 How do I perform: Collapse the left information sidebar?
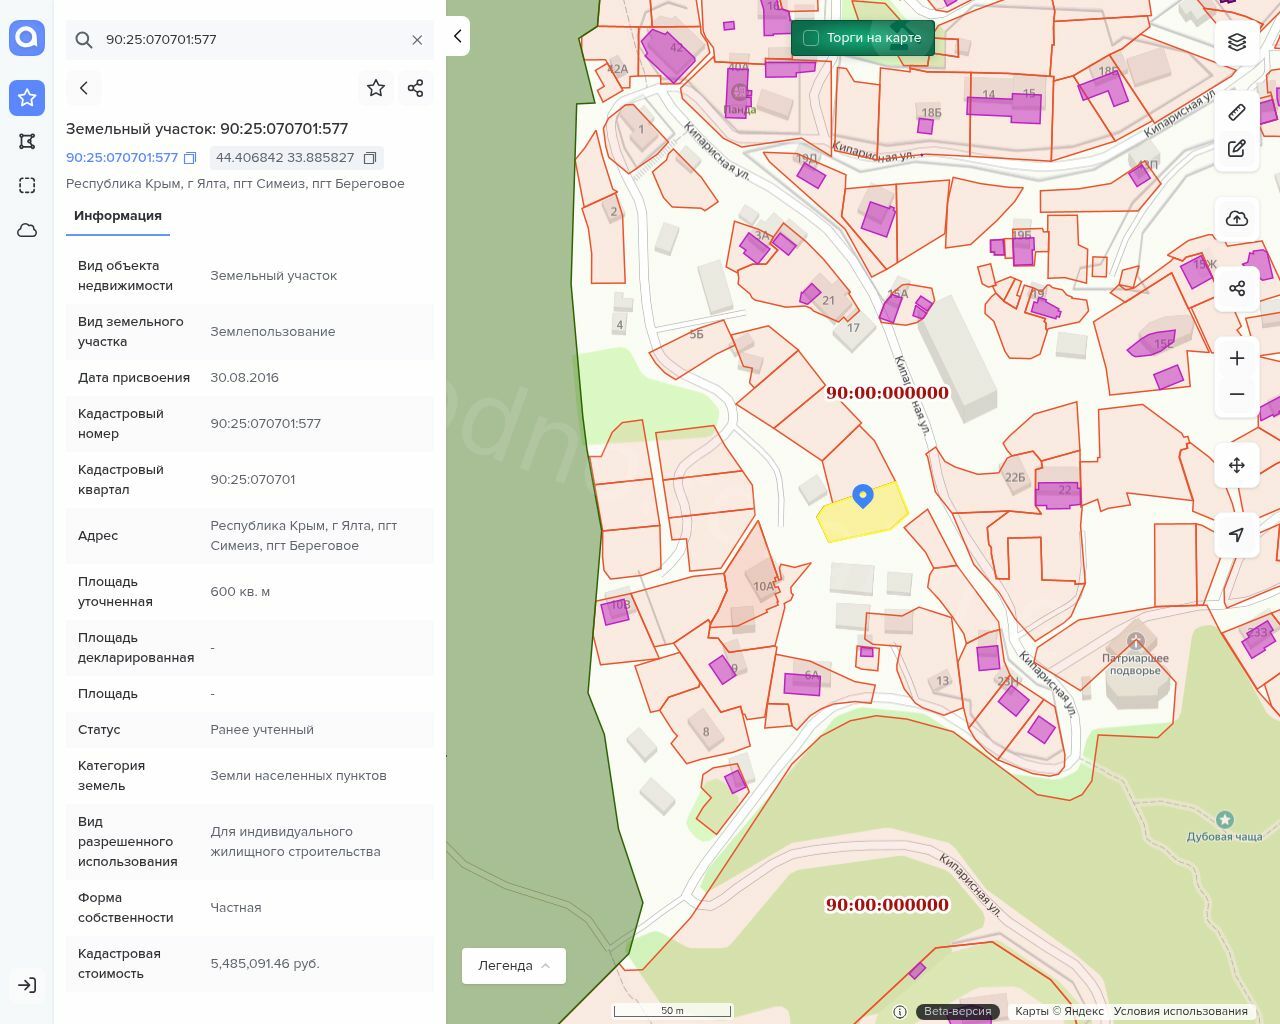pyautogui.click(x=458, y=36)
